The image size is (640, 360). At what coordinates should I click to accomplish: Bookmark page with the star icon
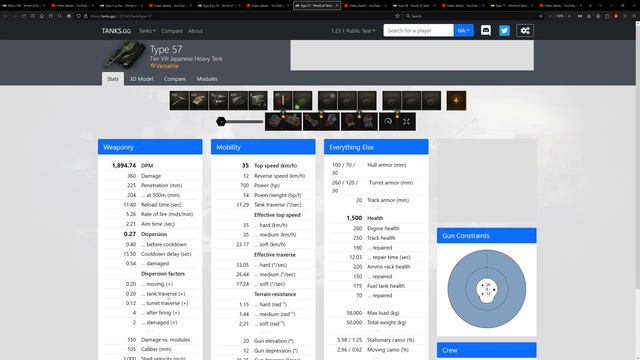click(397, 16)
